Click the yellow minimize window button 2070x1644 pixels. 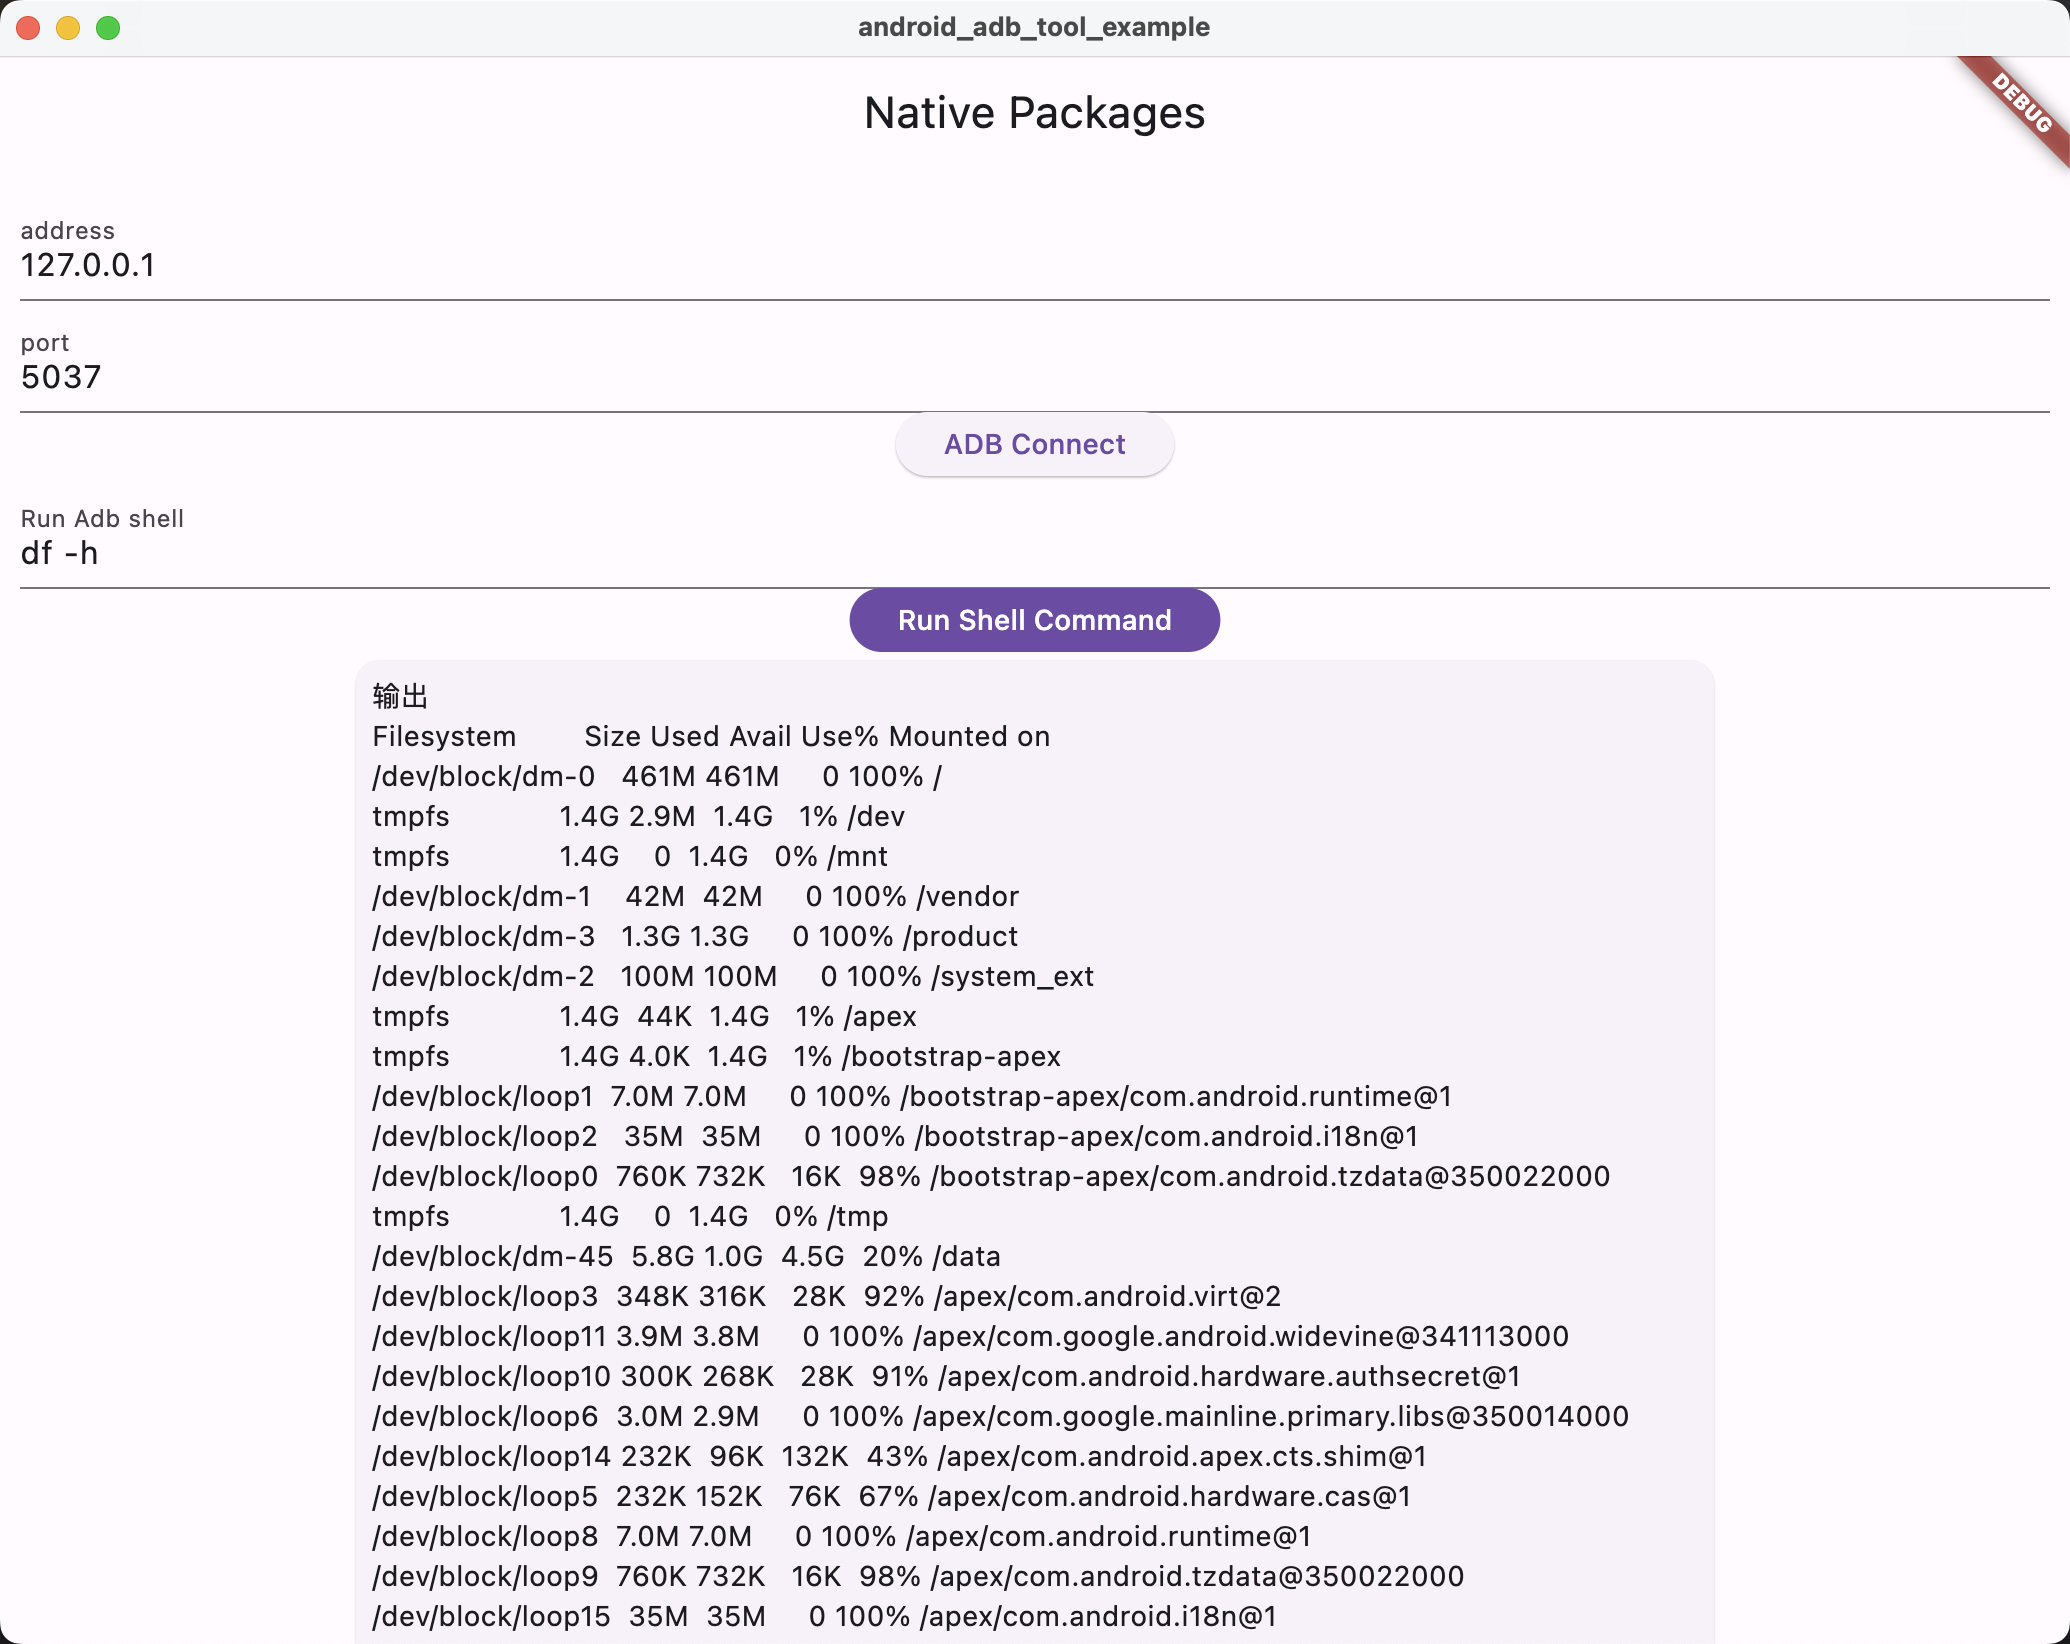tap(68, 28)
